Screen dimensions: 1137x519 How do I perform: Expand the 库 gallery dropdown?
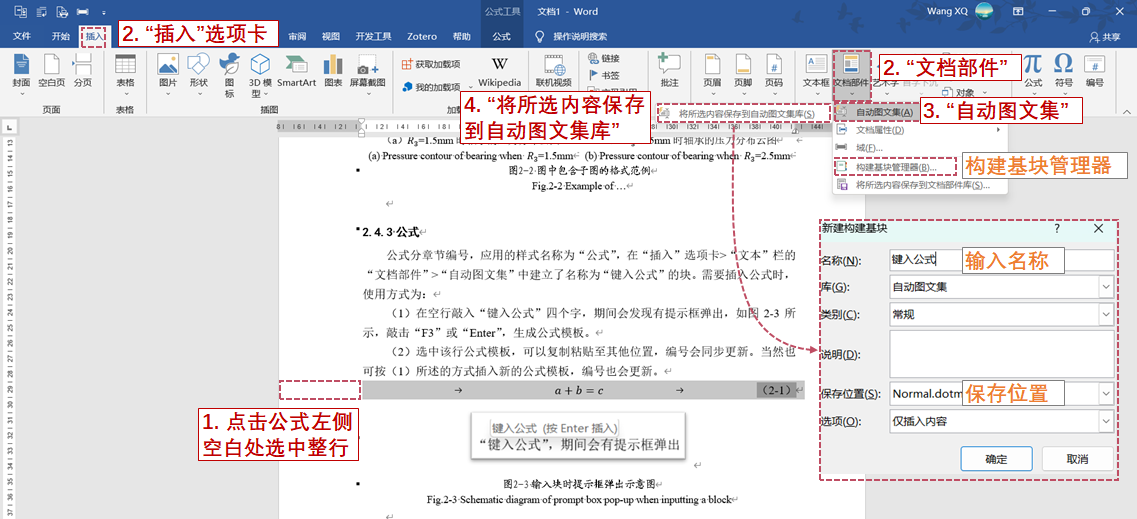[1105, 288]
